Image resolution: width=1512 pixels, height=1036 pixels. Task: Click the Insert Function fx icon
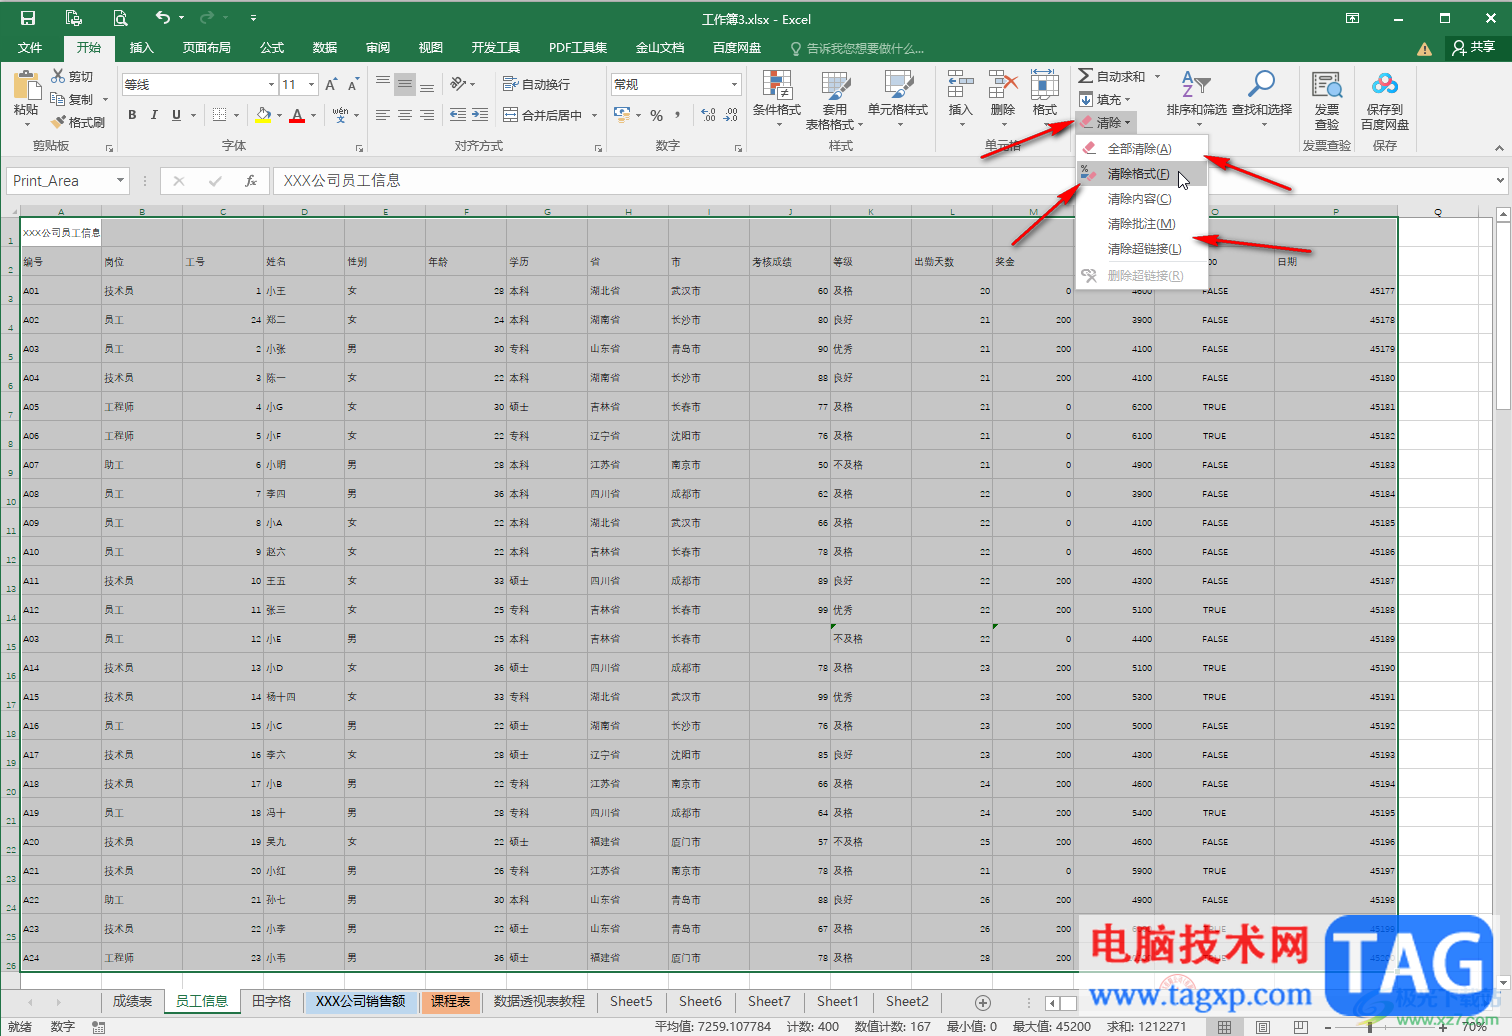point(251,181)
